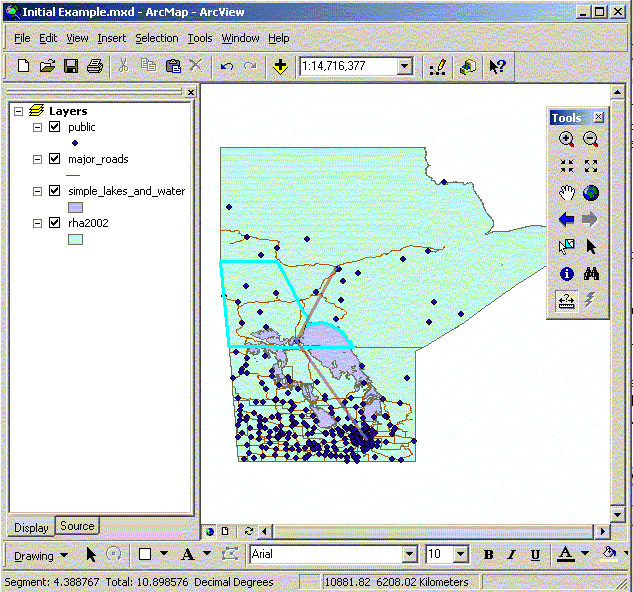This screenshot has height=592, width=633.
Task: Click the rha2002 green symbol swatch
Action: point(76,241)
